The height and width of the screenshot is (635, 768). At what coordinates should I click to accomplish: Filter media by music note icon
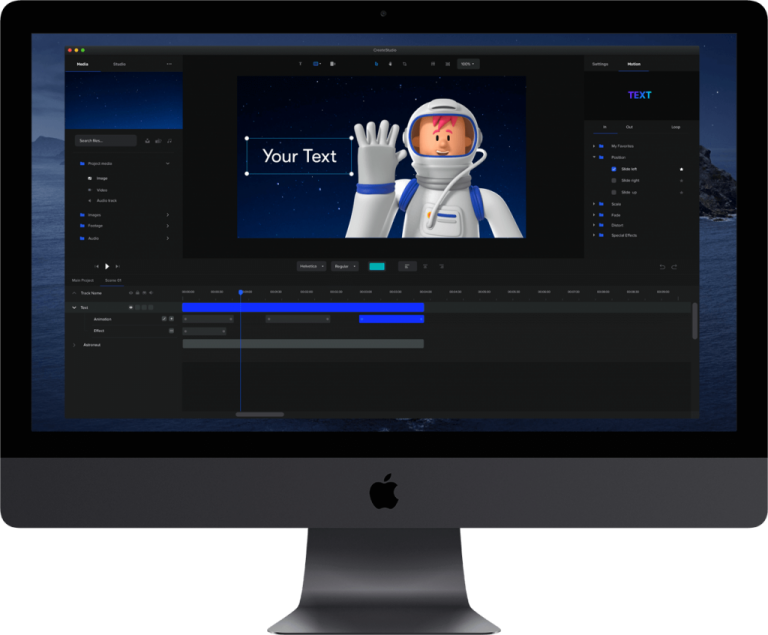coord(168,141)
